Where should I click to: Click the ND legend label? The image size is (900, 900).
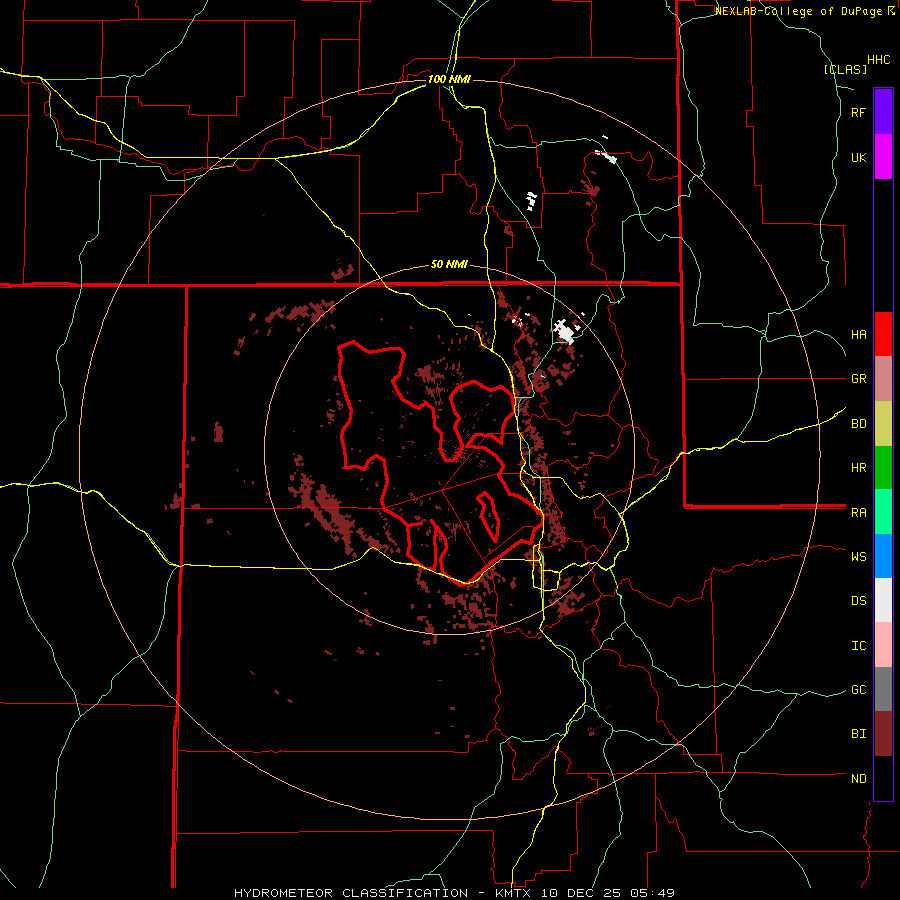point(858,779)
